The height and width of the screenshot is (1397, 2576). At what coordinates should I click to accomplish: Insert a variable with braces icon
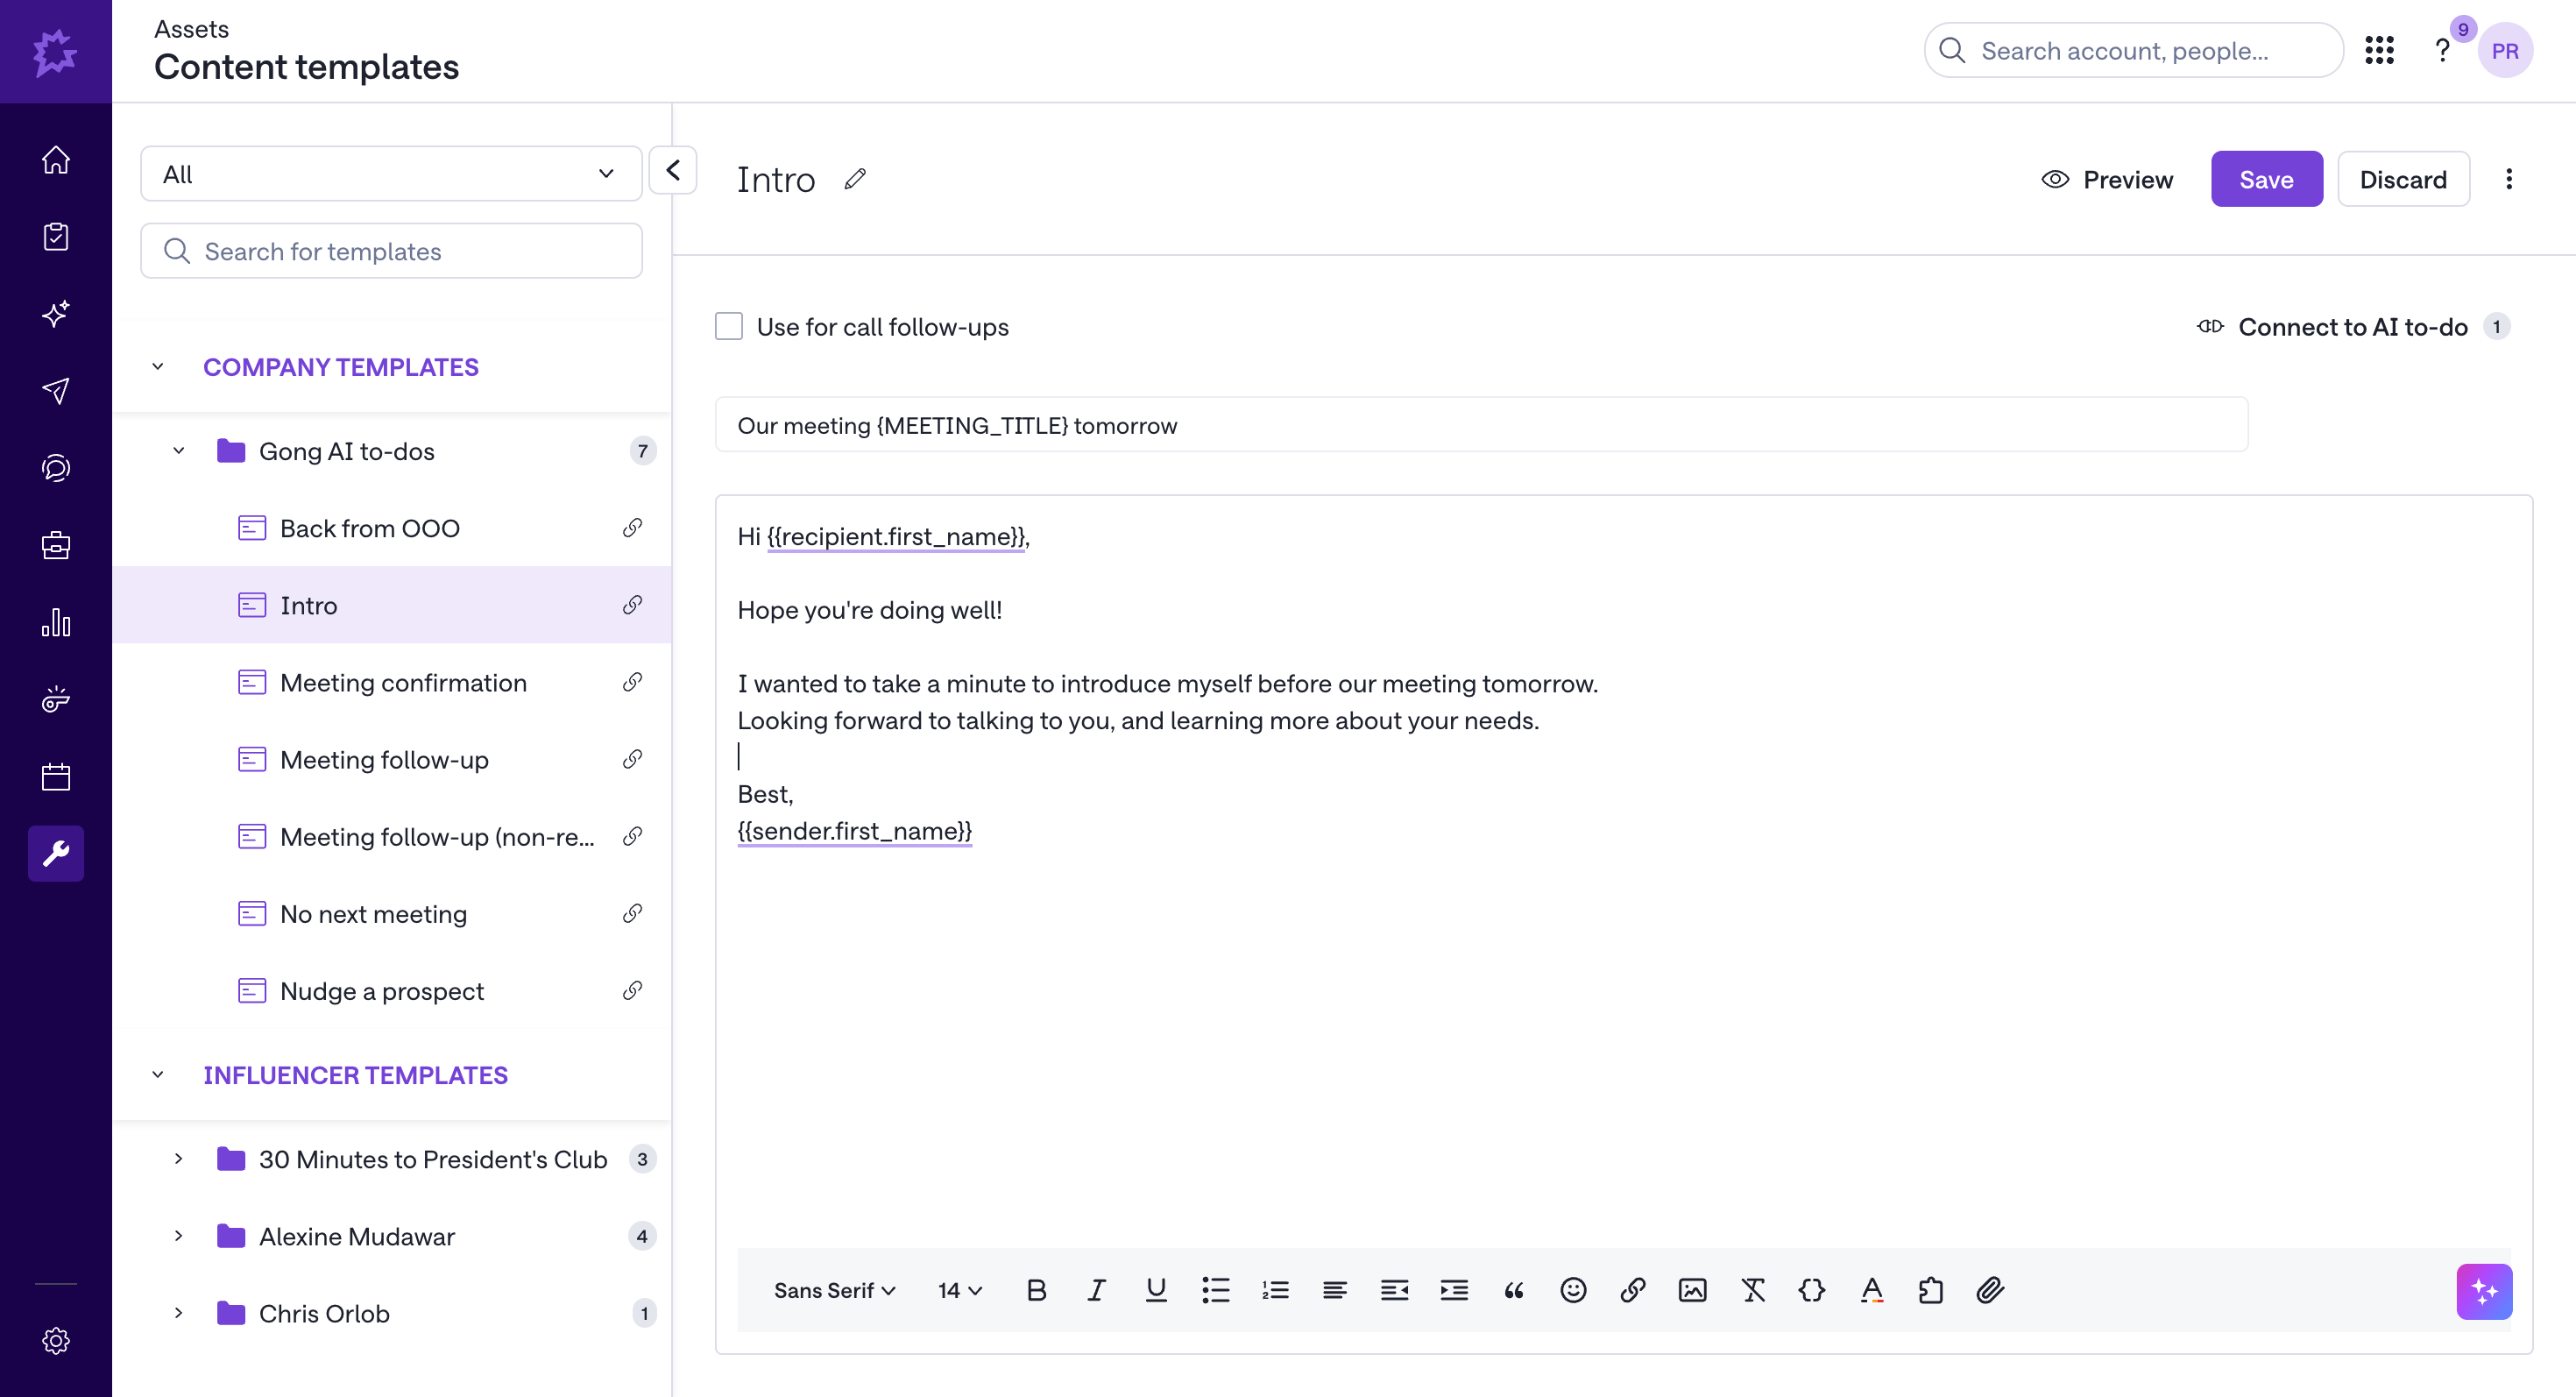pyautogui.click(x=1812, y=1290)
